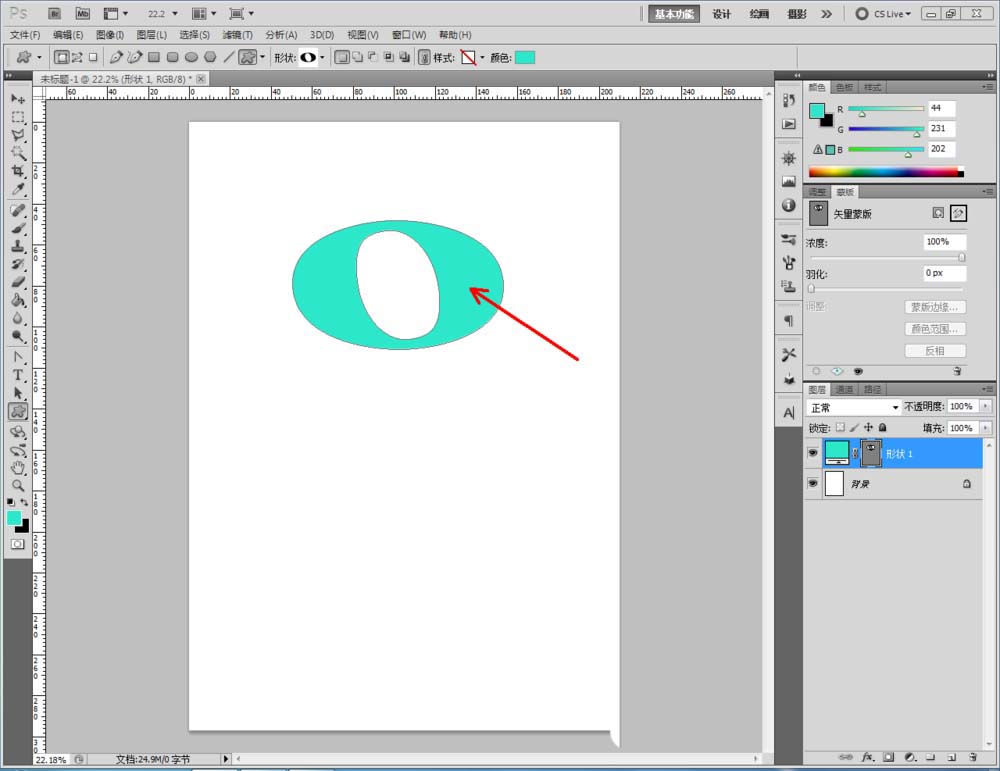Choose the Line tool in options bar
Screen dimensions: 1000x771
tap(228, 57)
